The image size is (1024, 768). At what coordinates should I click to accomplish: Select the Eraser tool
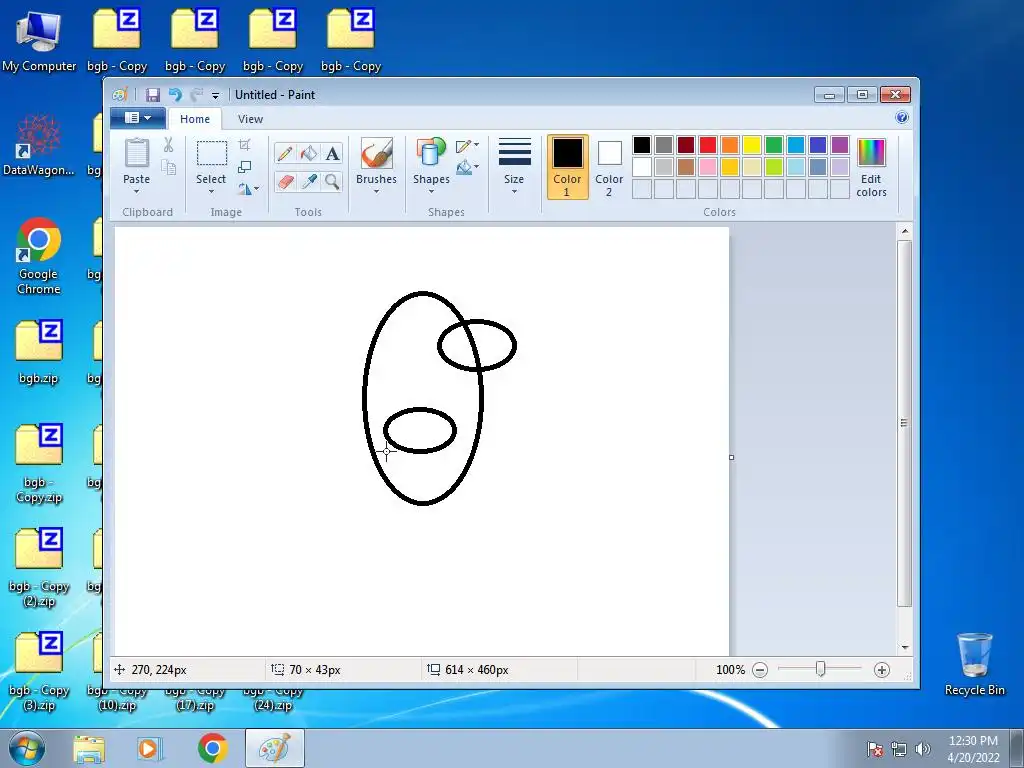pos(285,181)
